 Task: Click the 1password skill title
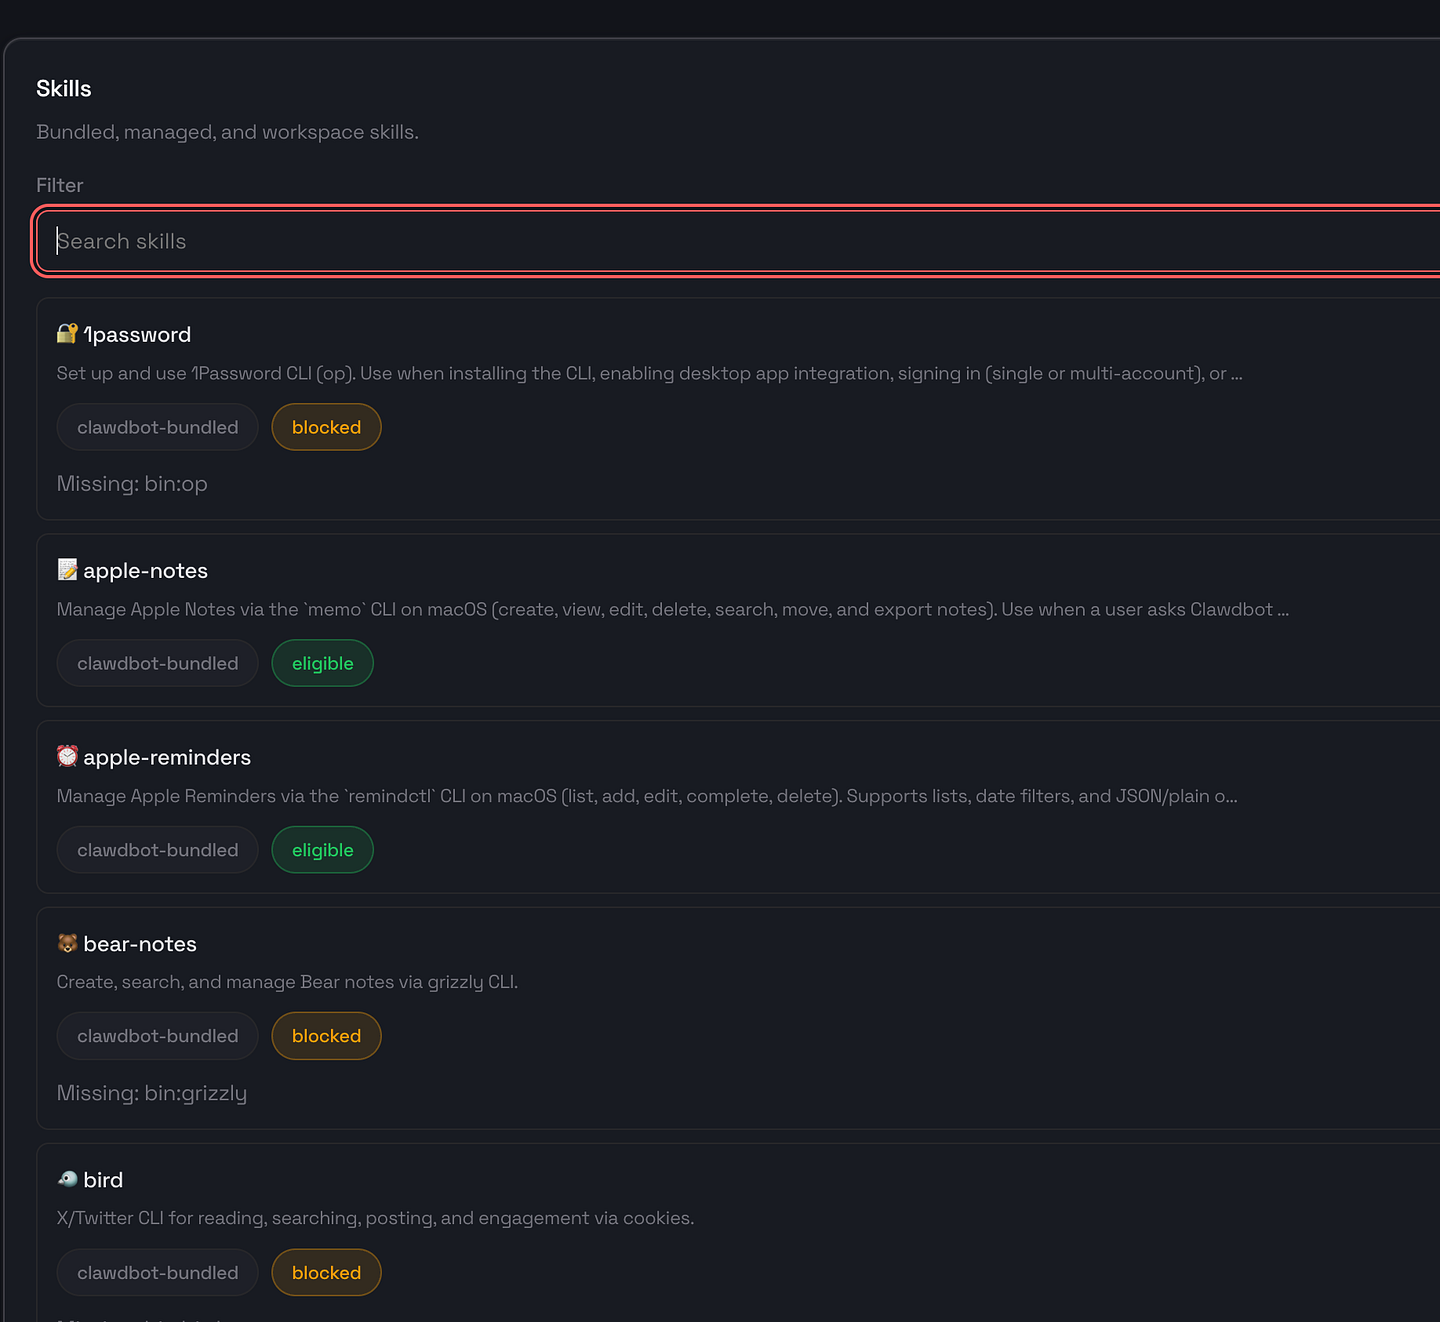pos(137,335)
